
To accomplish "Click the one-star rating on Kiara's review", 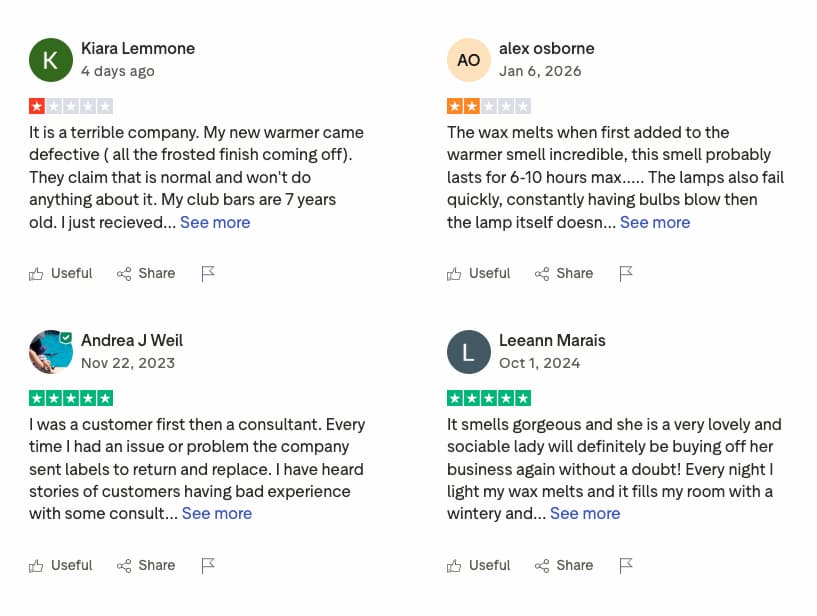I will coord(71,105).
